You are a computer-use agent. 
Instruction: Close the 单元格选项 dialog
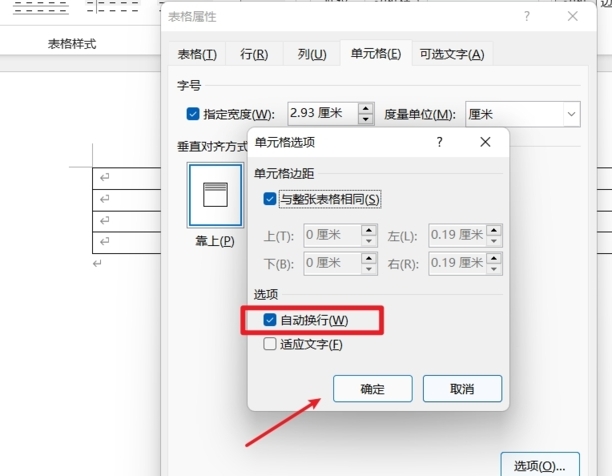click(486, 142)
